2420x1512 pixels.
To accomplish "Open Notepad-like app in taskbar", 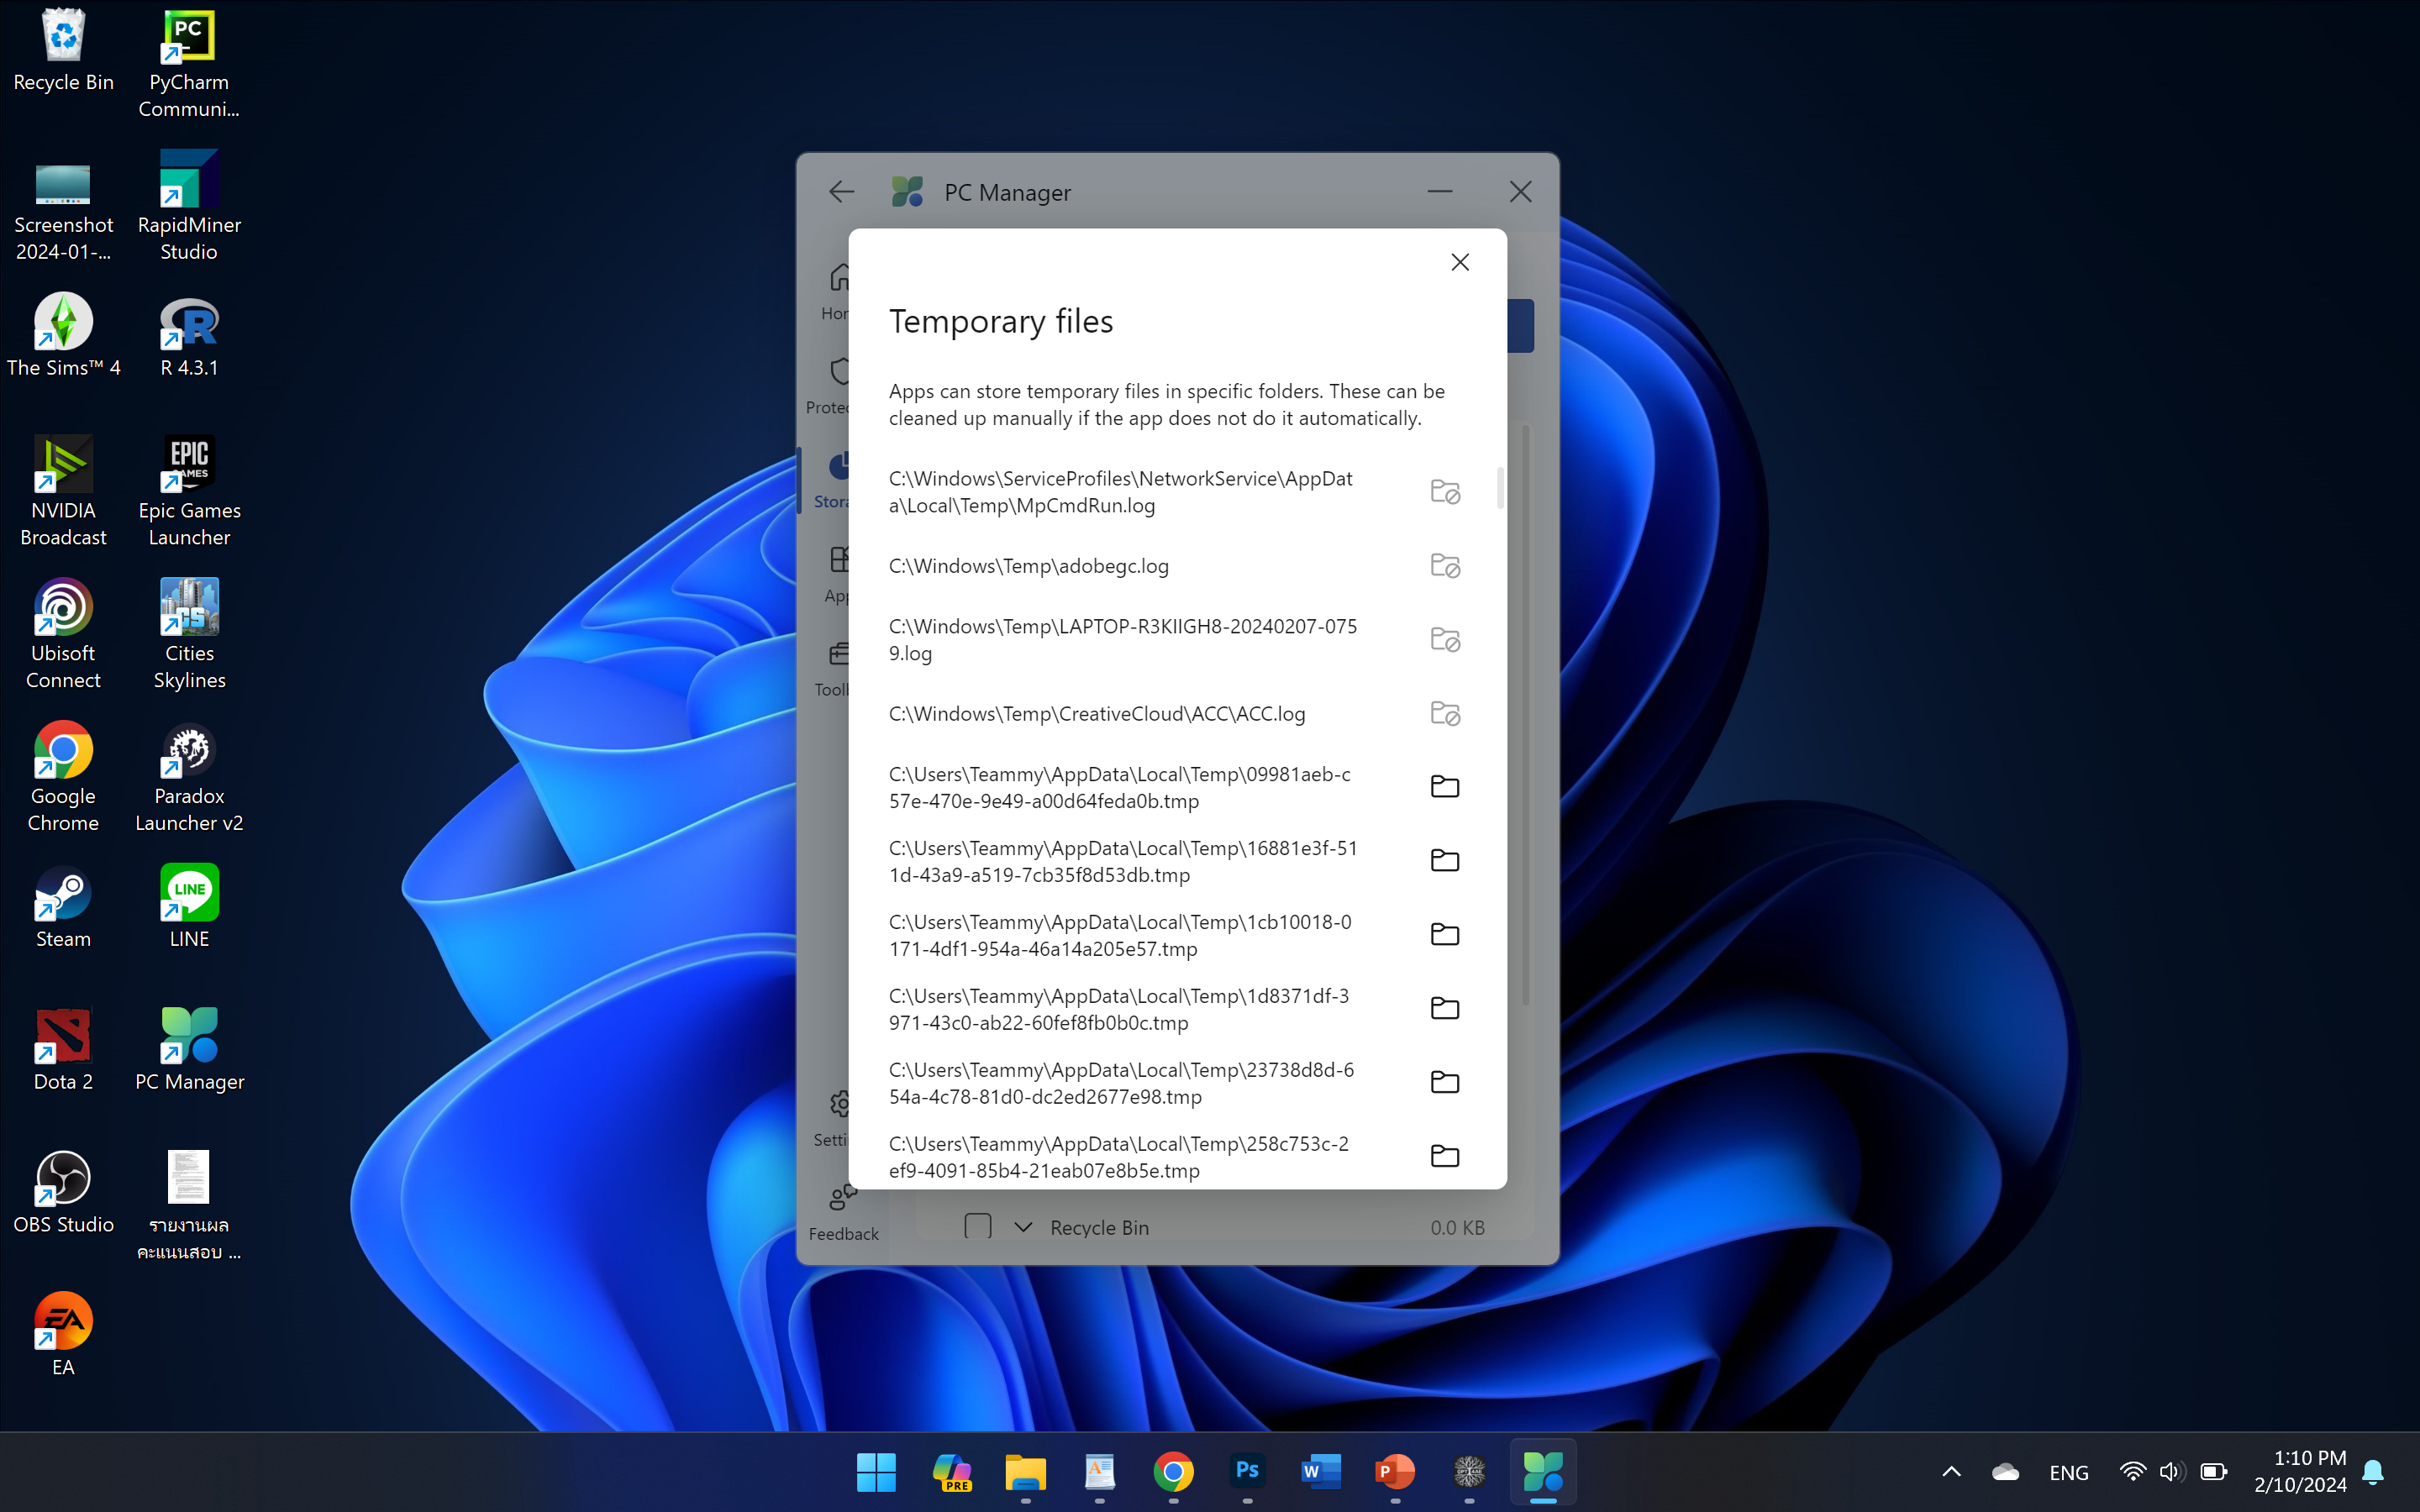I will (1099, 1472).
